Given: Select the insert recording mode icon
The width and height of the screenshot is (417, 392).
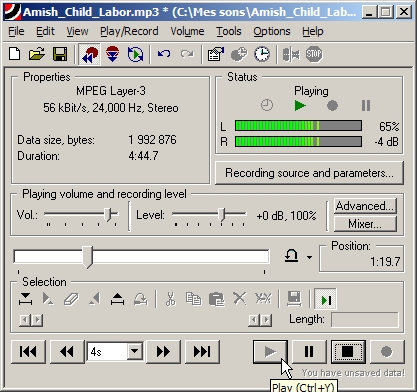Looking at the screenshot, I should [x=113, y=54].
